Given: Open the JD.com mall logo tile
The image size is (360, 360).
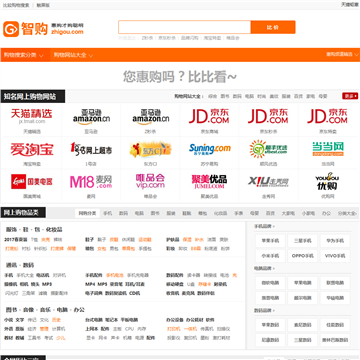Looking at the screenshot, I should (209, 116).
